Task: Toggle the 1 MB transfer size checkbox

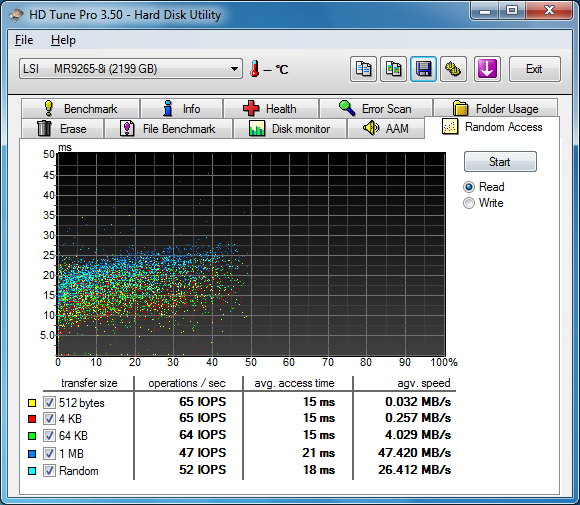Action: (49, 453)
